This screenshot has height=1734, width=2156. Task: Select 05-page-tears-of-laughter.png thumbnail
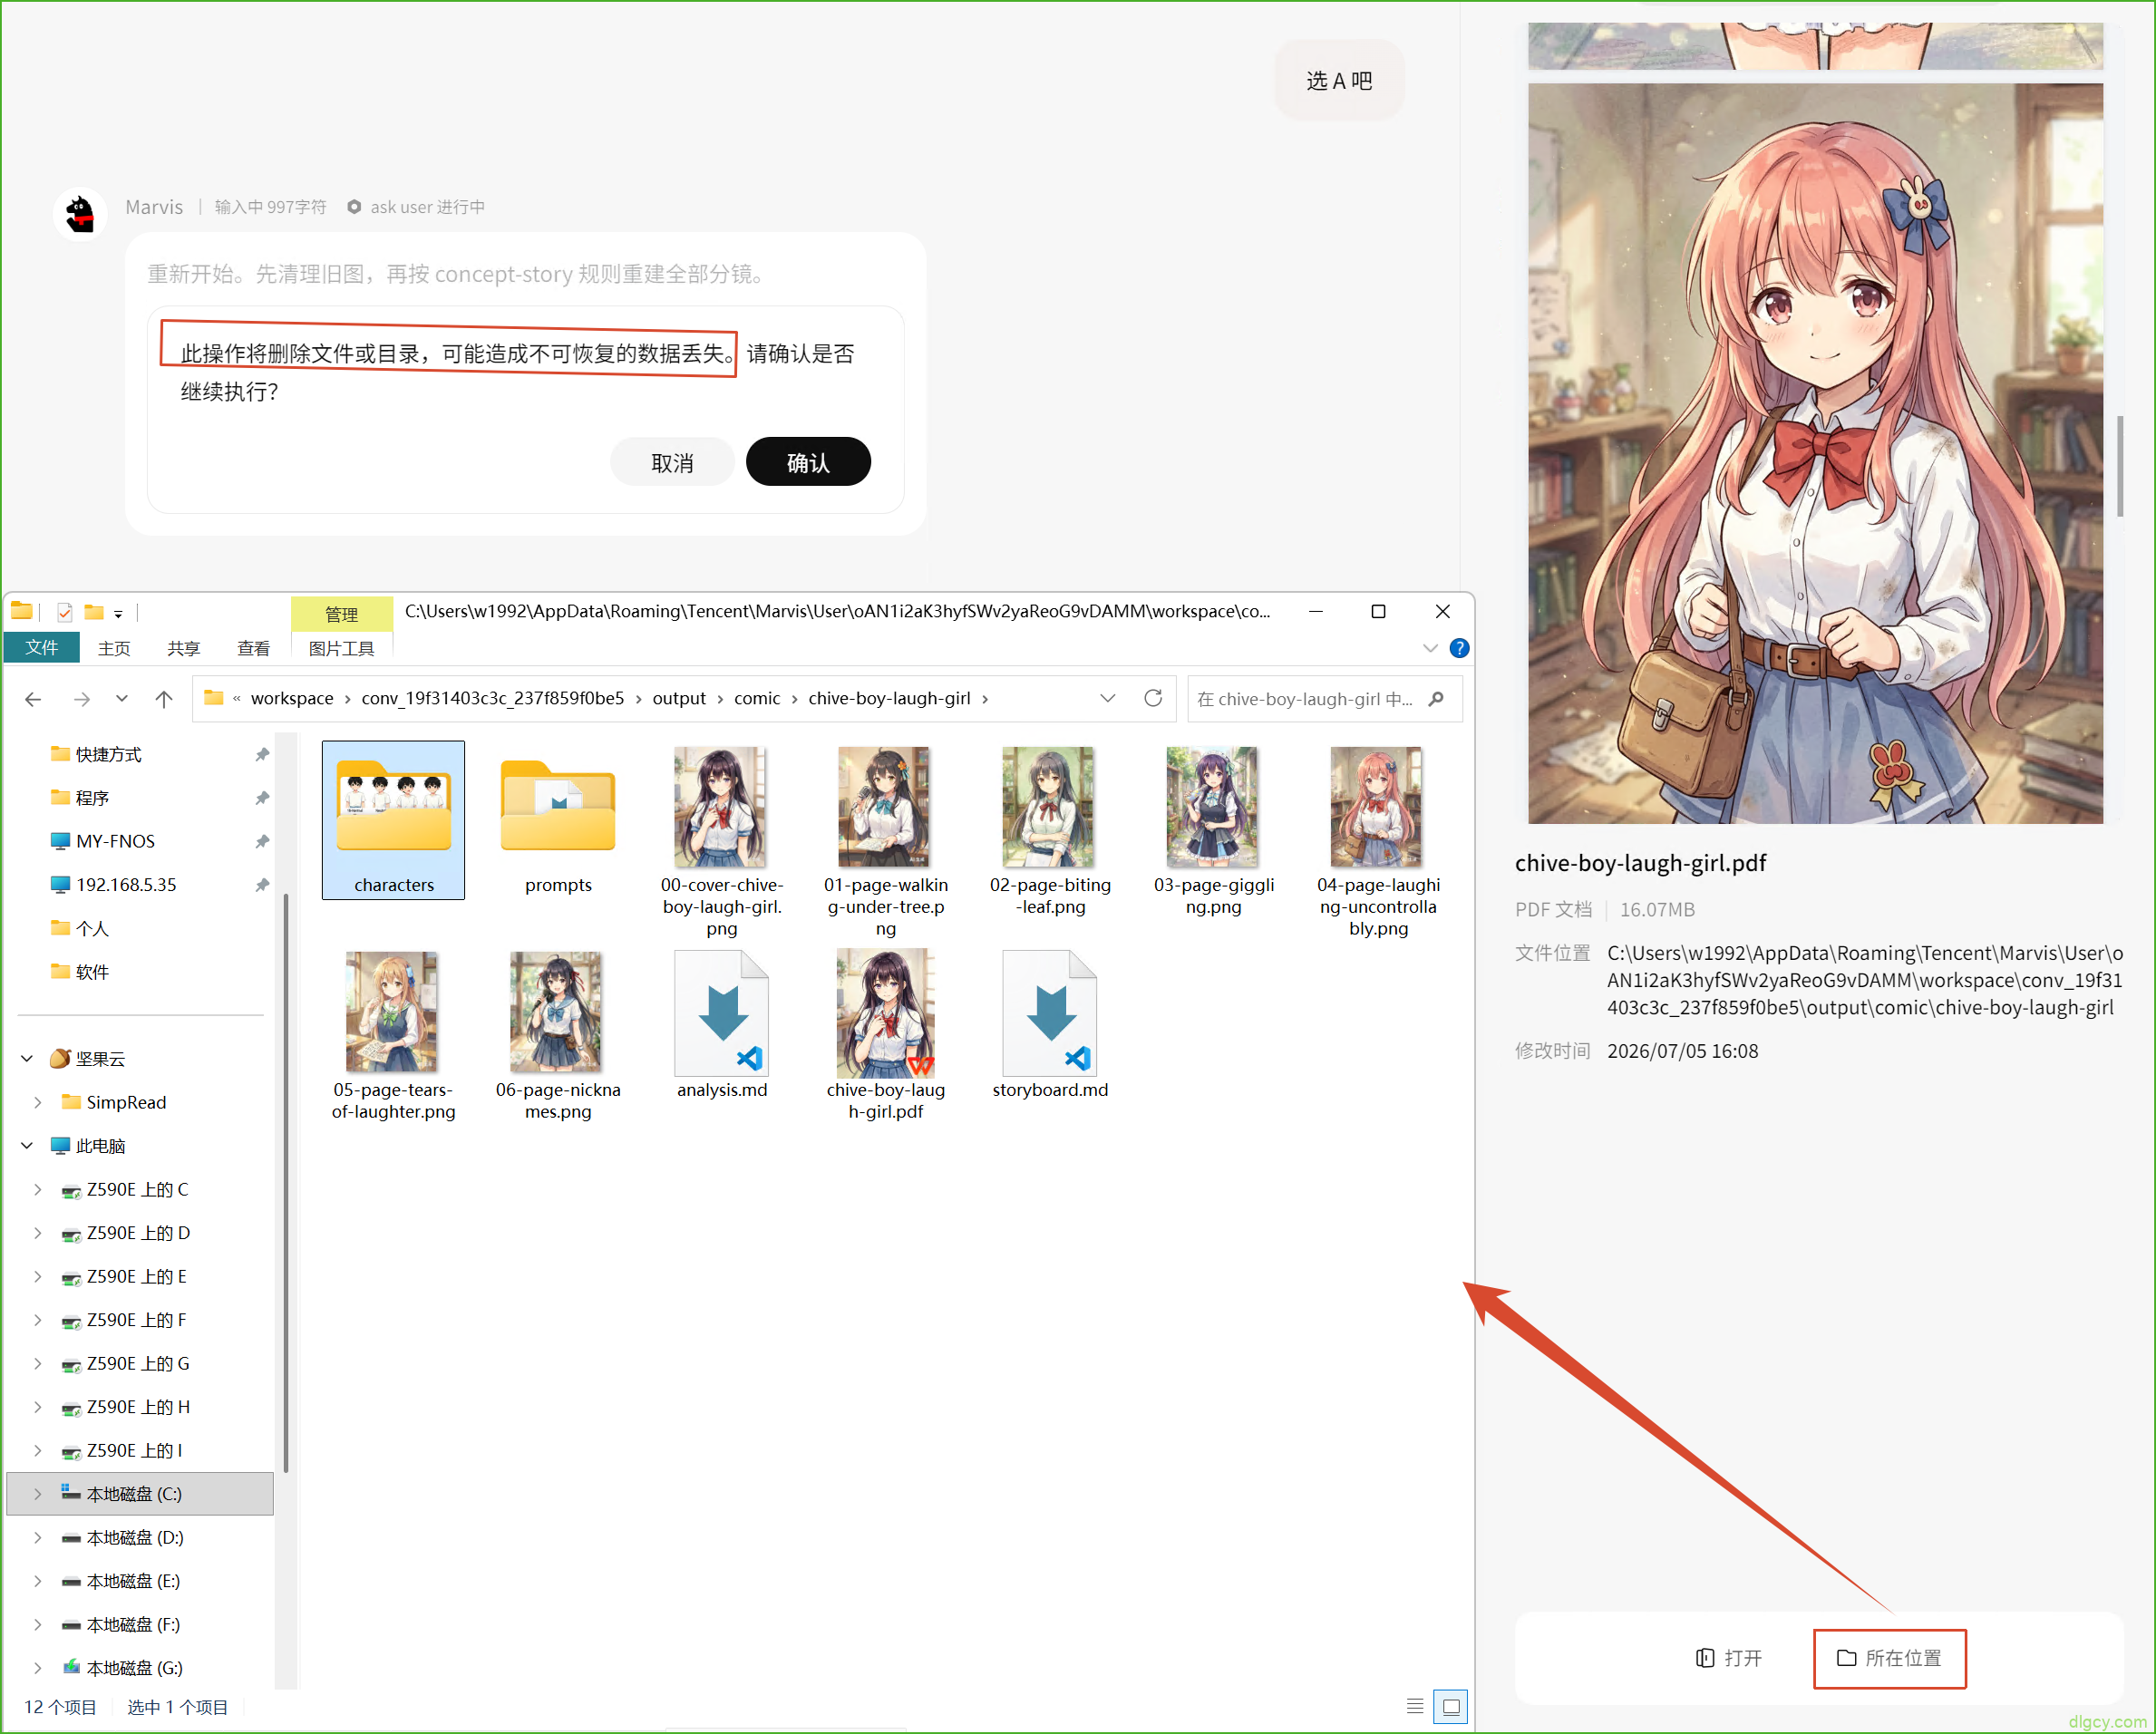pos(393,1035)
